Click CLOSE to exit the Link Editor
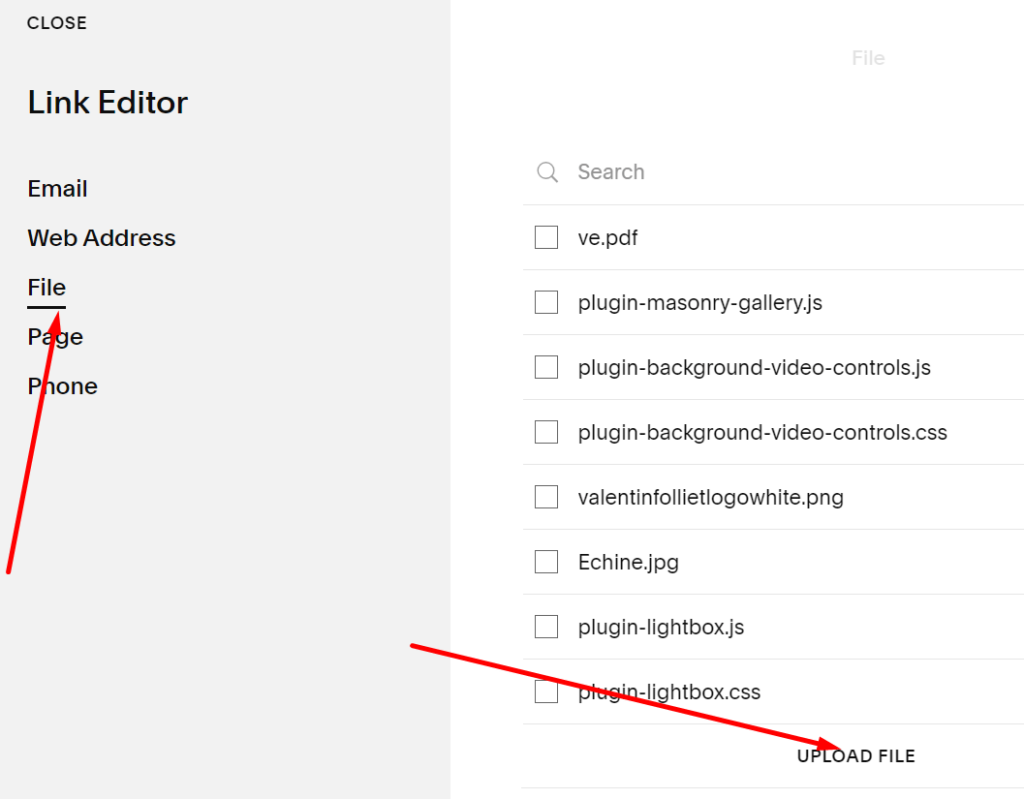Image resolution: width=1024 pixels, height=799 pixels. tap(57, 22)
